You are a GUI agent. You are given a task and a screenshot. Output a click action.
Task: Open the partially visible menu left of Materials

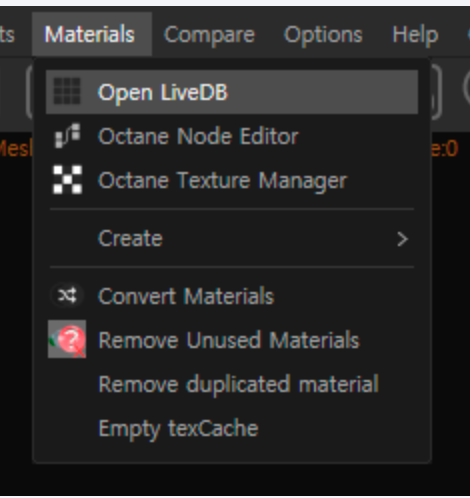[x=8, y=35]
